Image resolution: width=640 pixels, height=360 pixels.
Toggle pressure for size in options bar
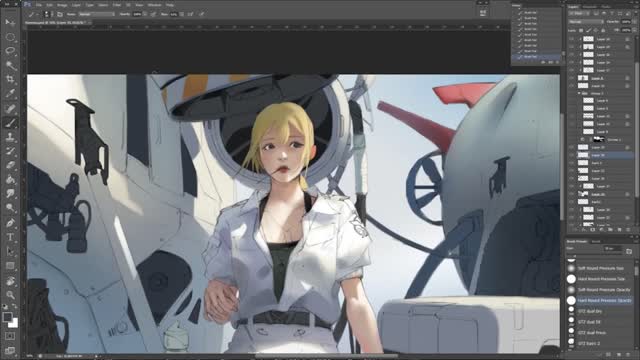202,14
